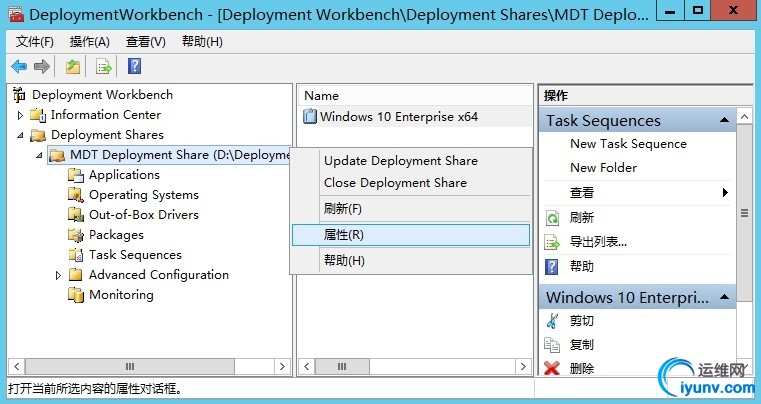Collapse the Deployment Shares tree node
The height and width of the screenshot is (404, 761).
[x=19, y=135]
